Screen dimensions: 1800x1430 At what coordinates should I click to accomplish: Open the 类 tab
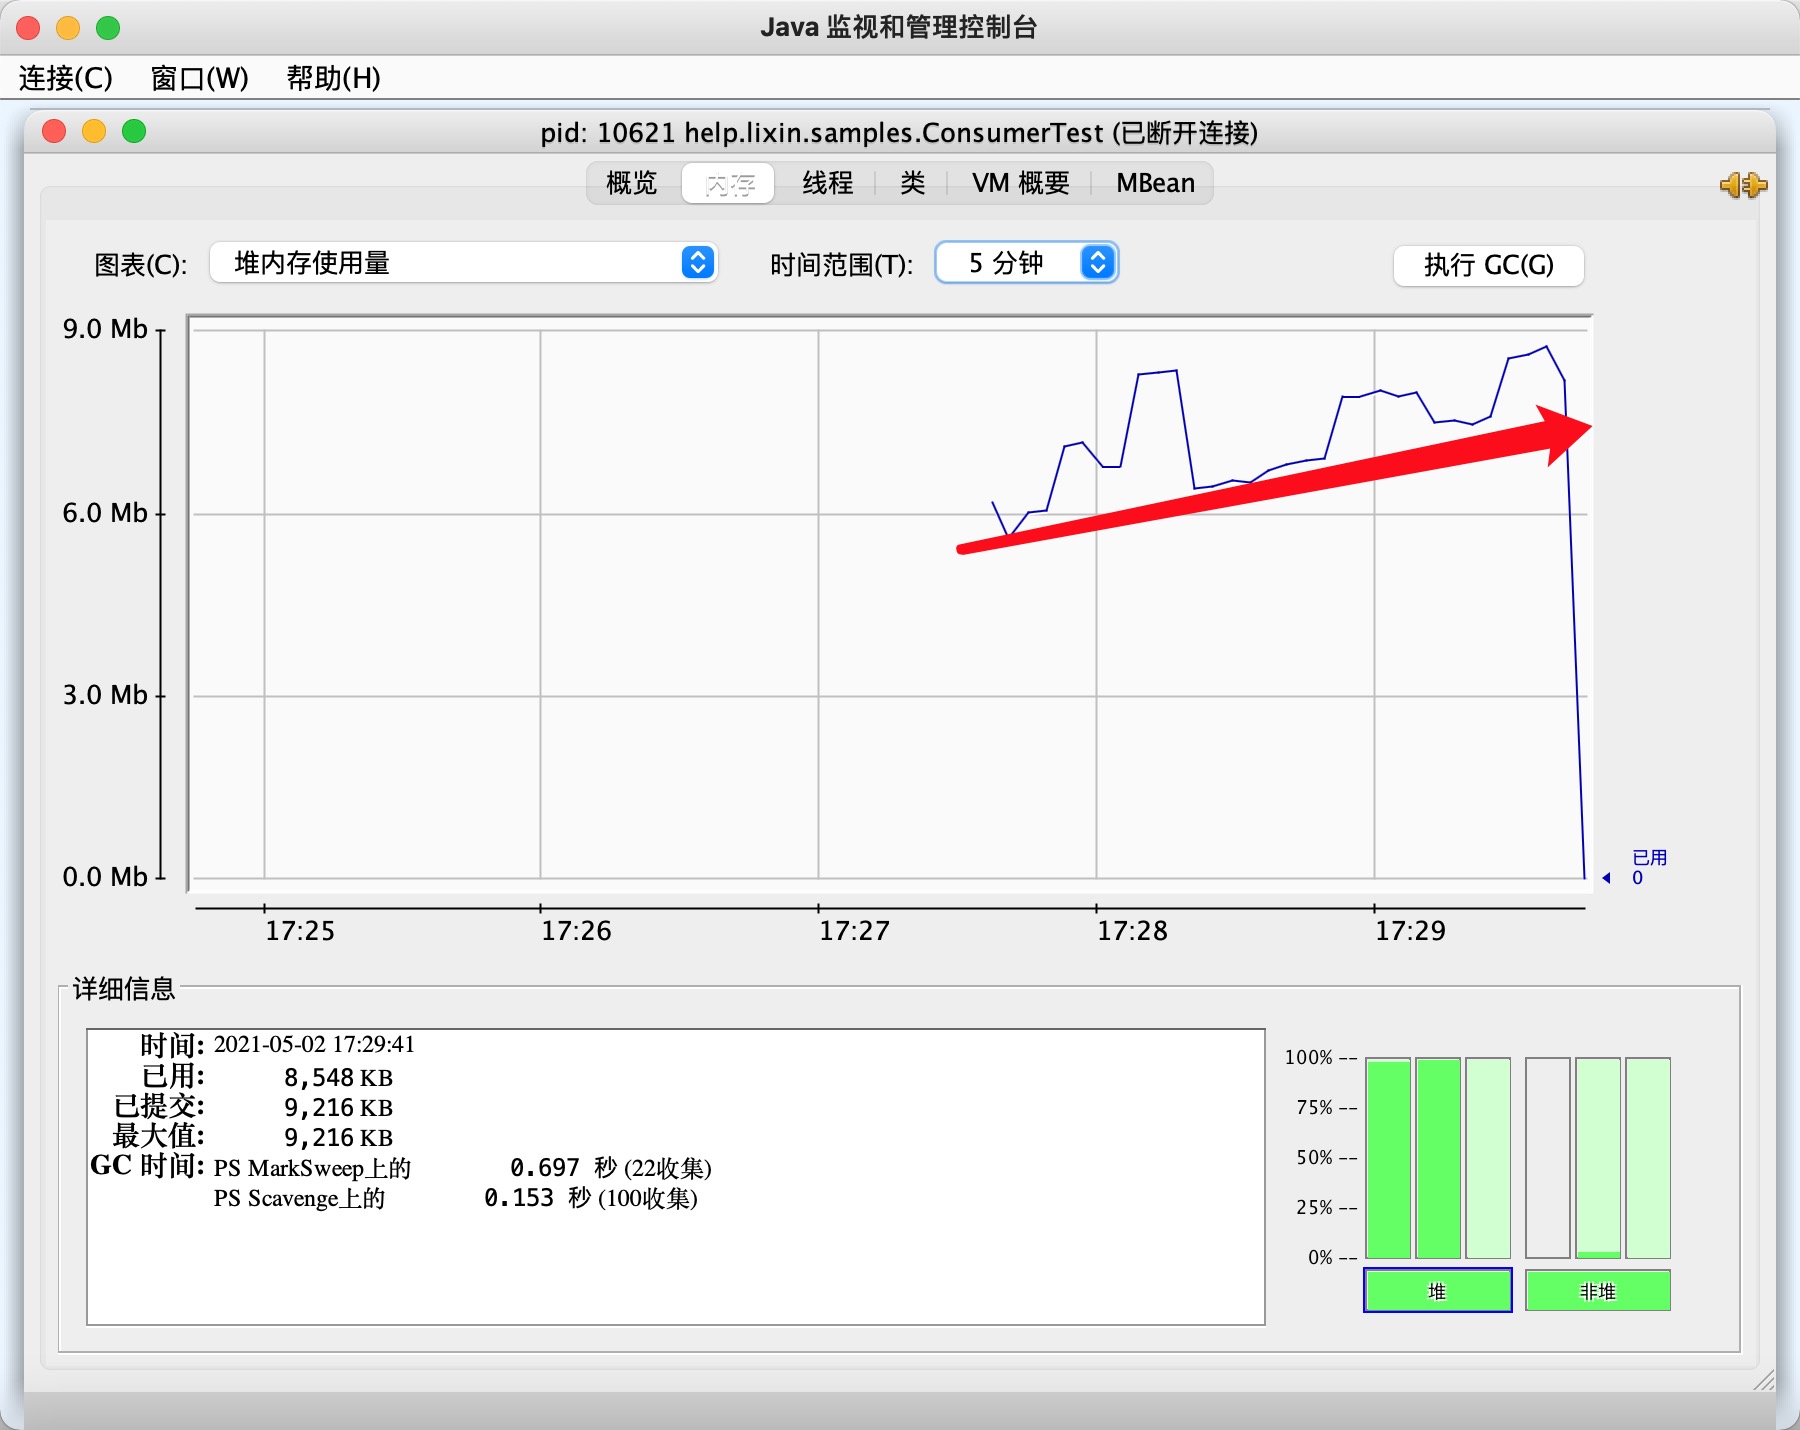pos(912,183)
